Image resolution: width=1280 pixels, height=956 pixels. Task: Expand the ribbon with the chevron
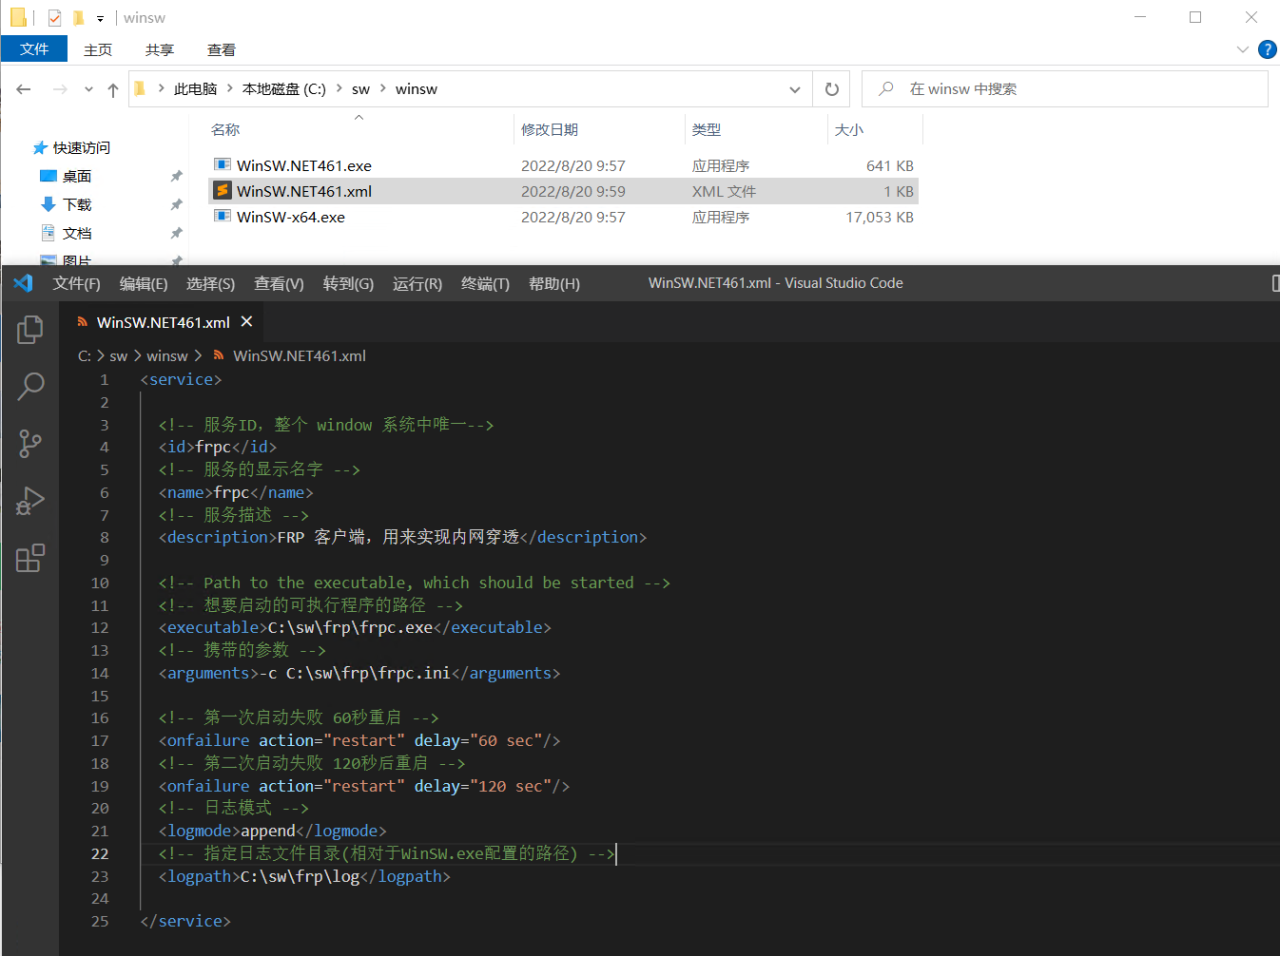pos(1242,49)
